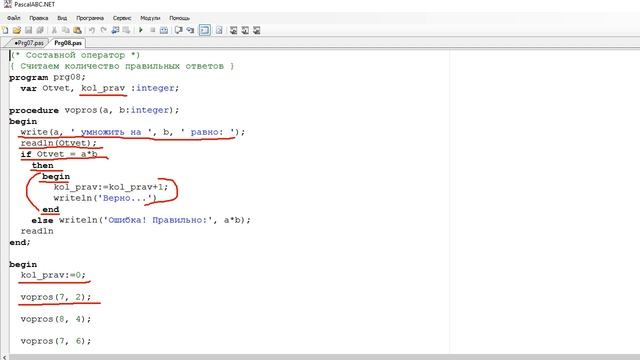Viewport: 640px width, 360px height.
Task: Click the 'kol_prav:=0;' statement
Action: [53, 275]
